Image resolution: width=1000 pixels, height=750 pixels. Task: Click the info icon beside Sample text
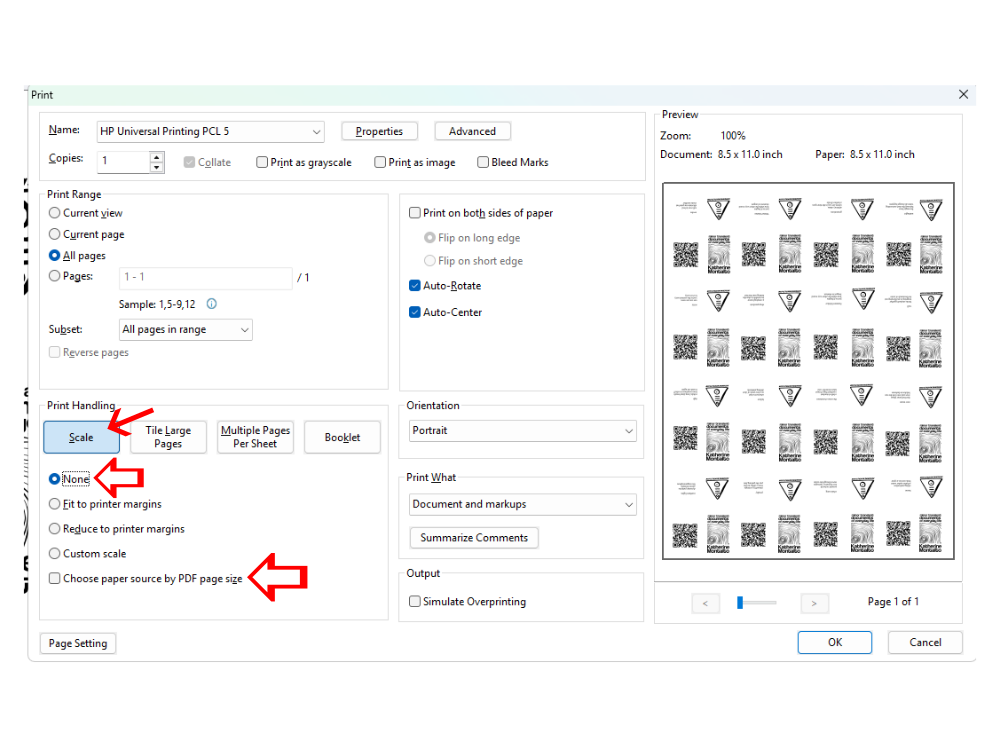(x=211, y=304)
